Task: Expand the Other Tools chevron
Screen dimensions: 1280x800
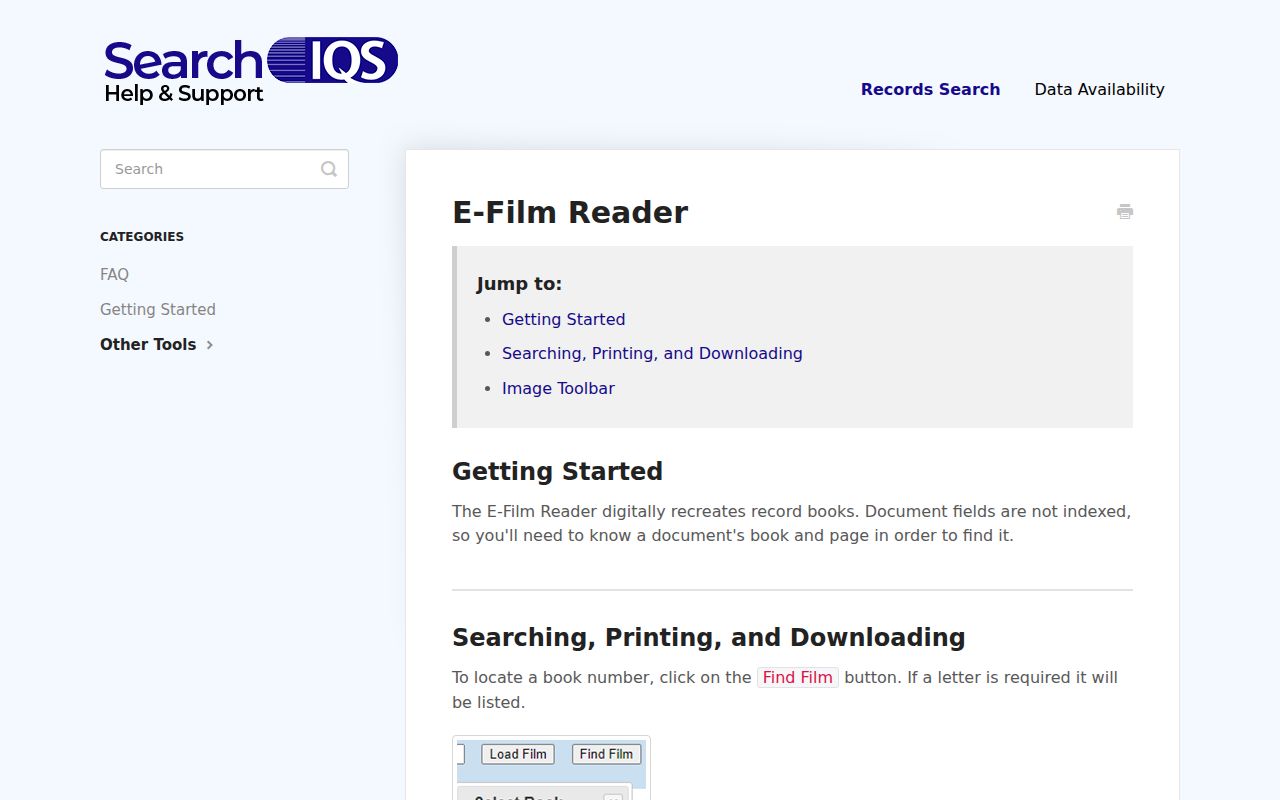Action: tap(210, 345)
